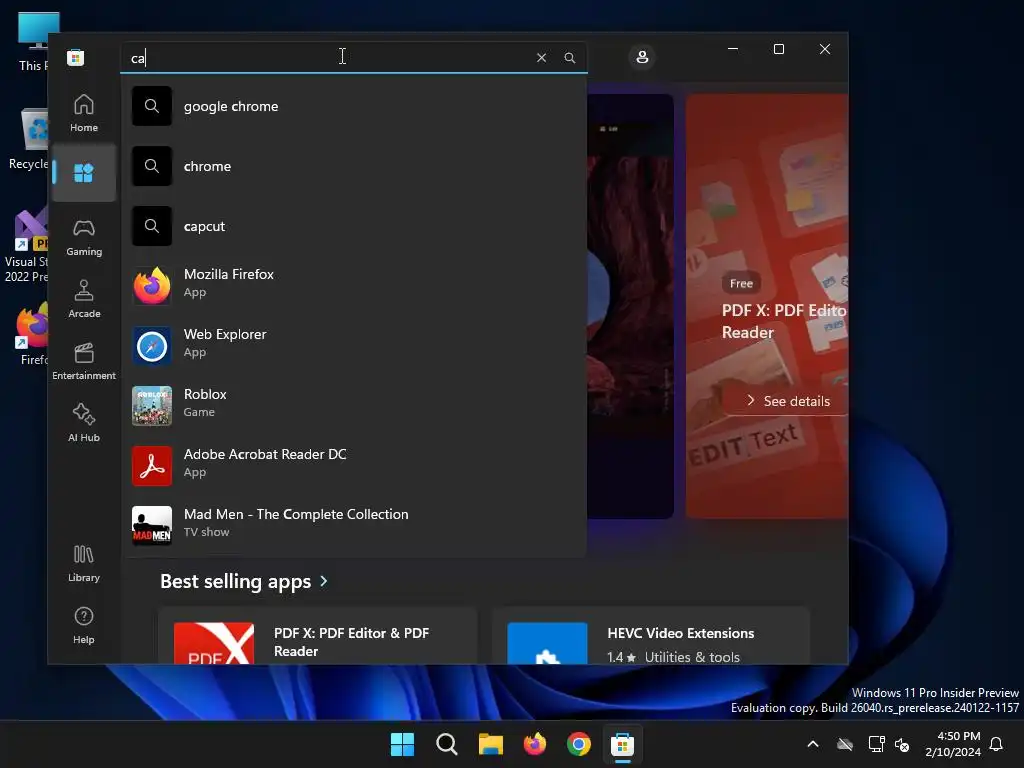
Task: Open the Arcade section
Action: [x=84, y=299]
